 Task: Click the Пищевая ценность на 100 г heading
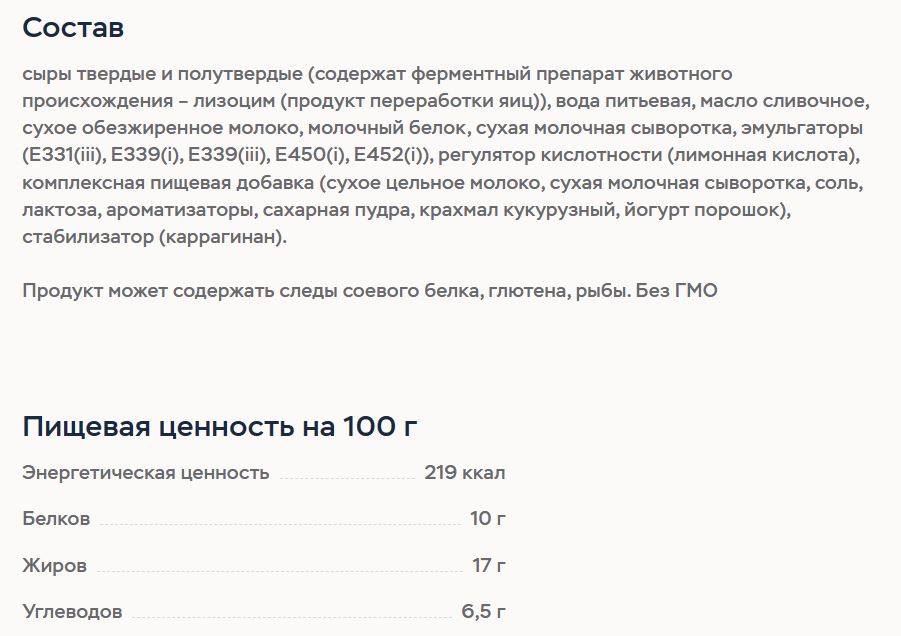click(x=220, y=426)
